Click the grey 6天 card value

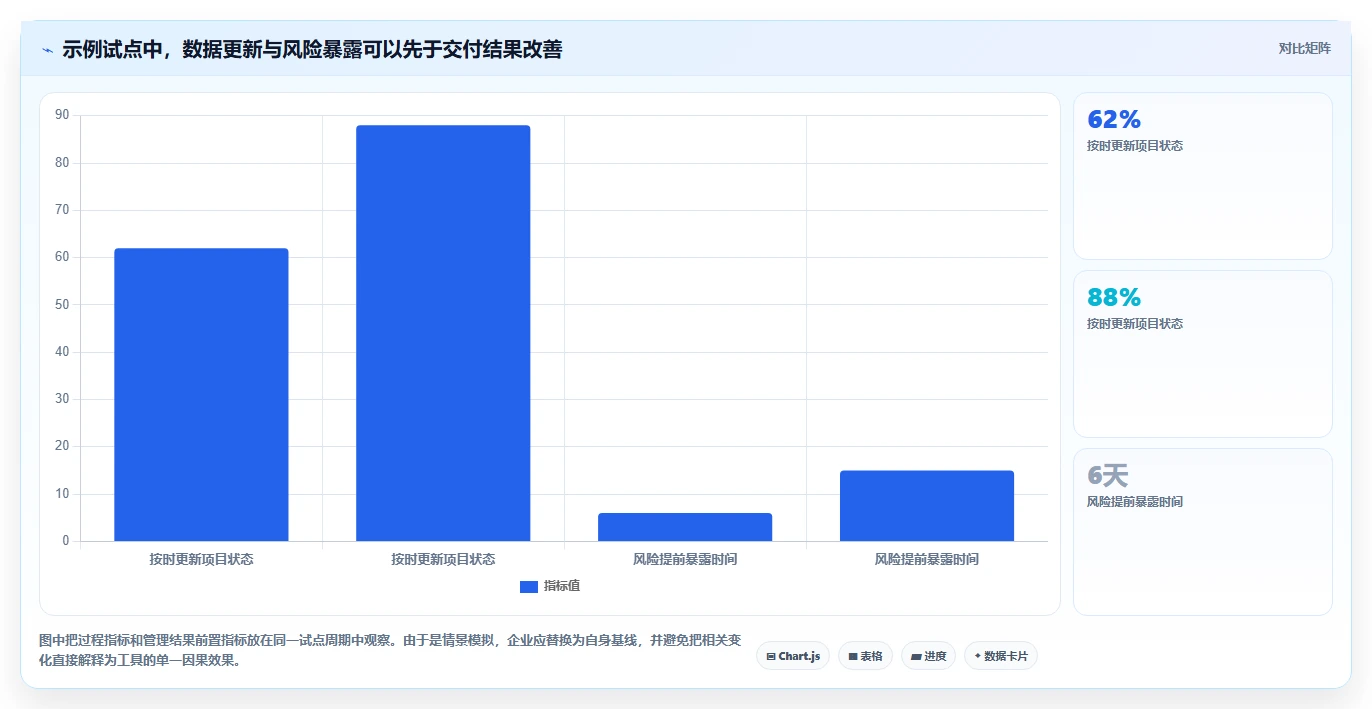(1108, 475)
